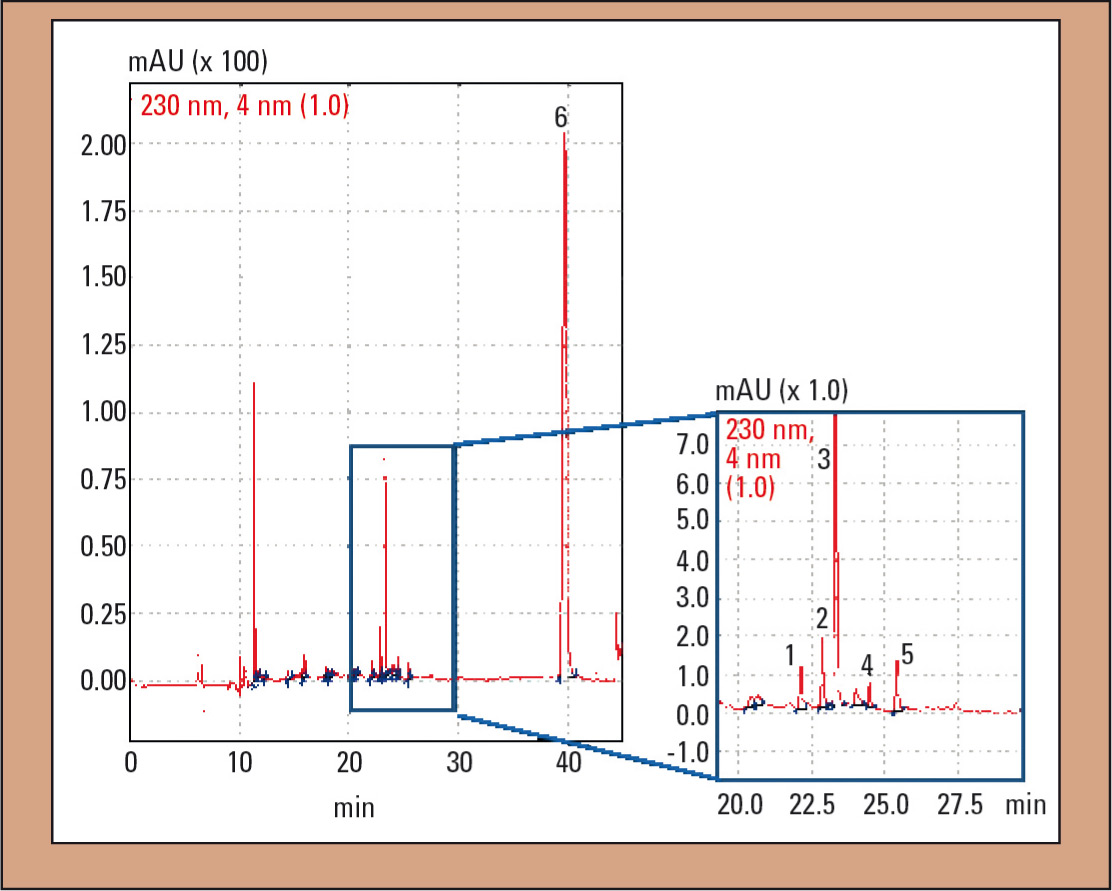This screenshot has height=891, width=1112.
Task: Click the 0 tick label on main time axis
Action: click(130, 763)
